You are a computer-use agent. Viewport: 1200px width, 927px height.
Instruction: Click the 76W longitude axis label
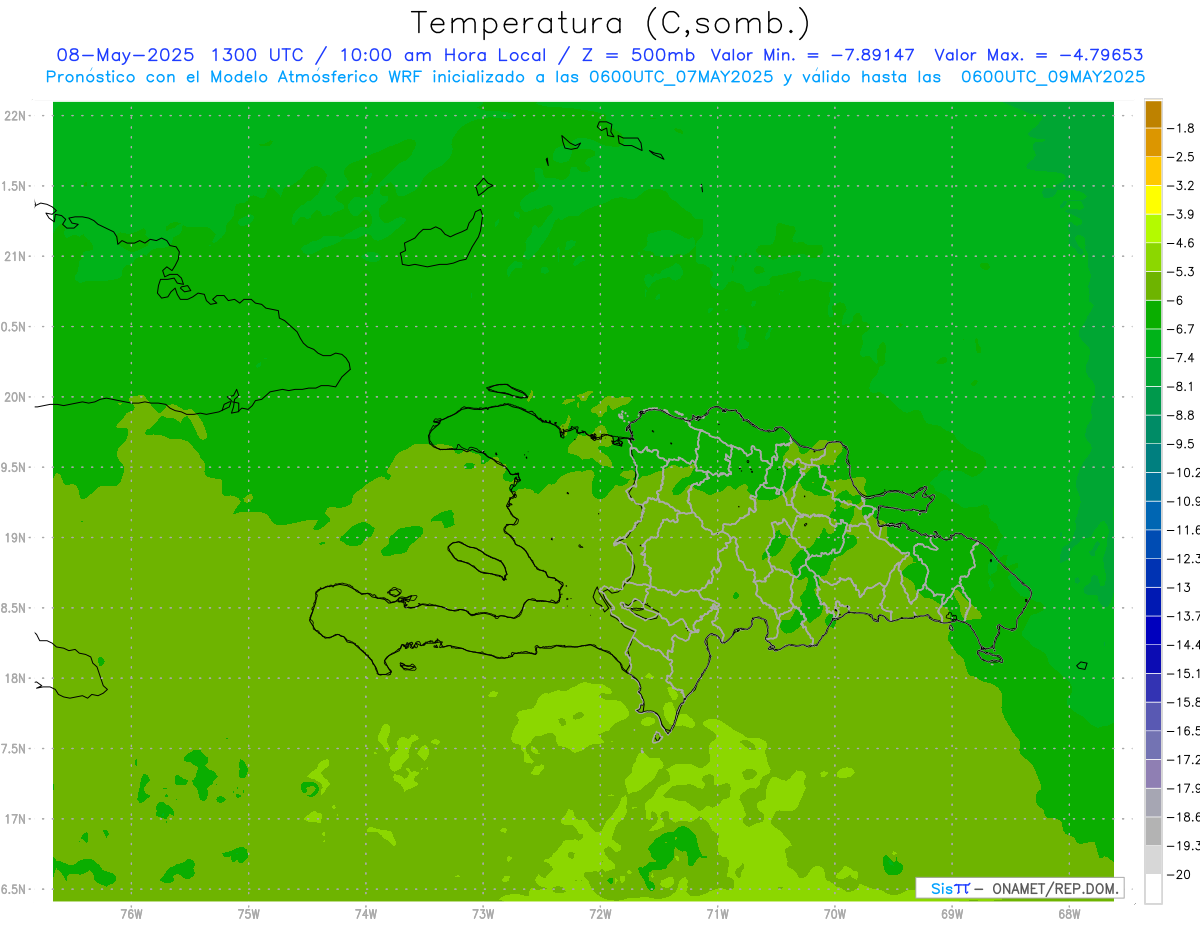click(131, 914)
